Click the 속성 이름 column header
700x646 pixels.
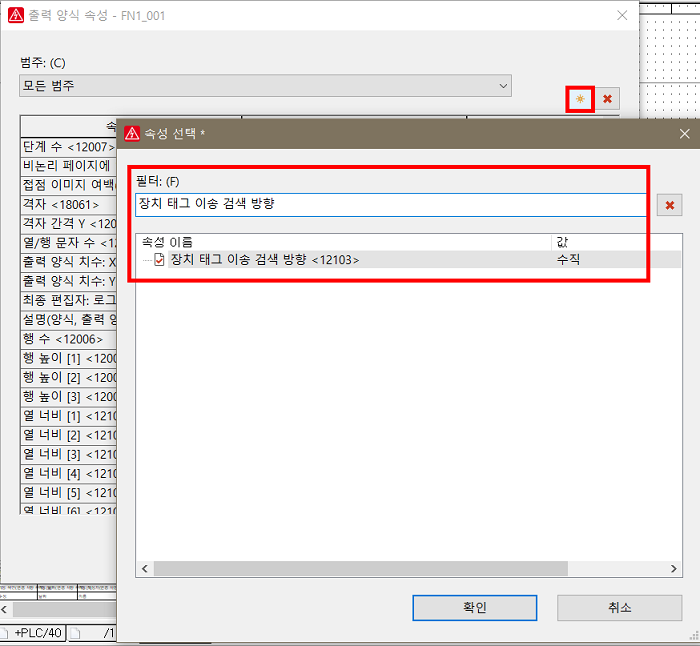(x=344, y=242)
